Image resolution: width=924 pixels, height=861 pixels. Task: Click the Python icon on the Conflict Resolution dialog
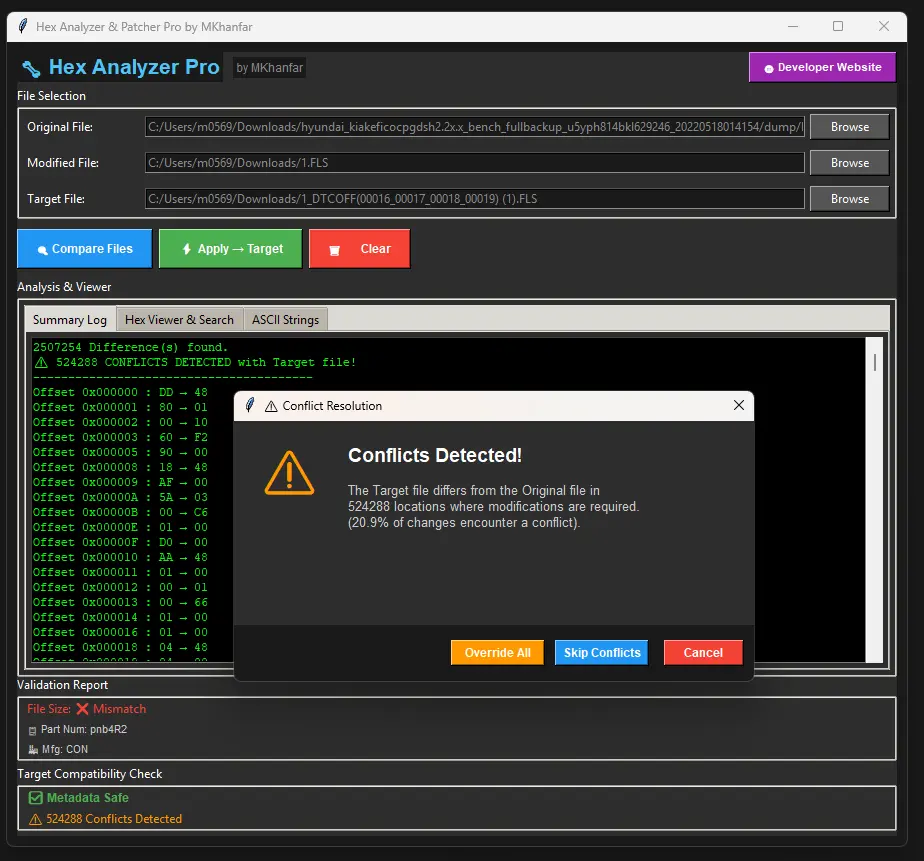[250, 406]
